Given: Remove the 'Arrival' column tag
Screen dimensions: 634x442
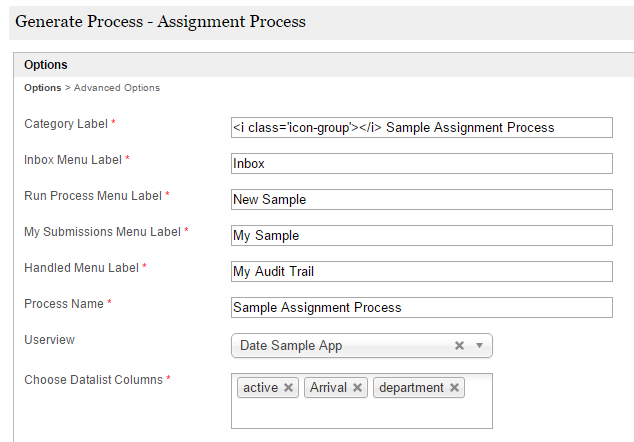Looking at the screenshot, I should (358, 388).
